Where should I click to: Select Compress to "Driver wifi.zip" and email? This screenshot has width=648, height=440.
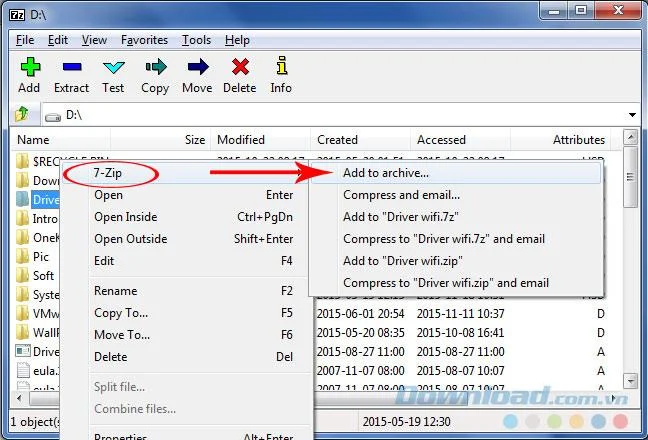[x=455, y=283]
